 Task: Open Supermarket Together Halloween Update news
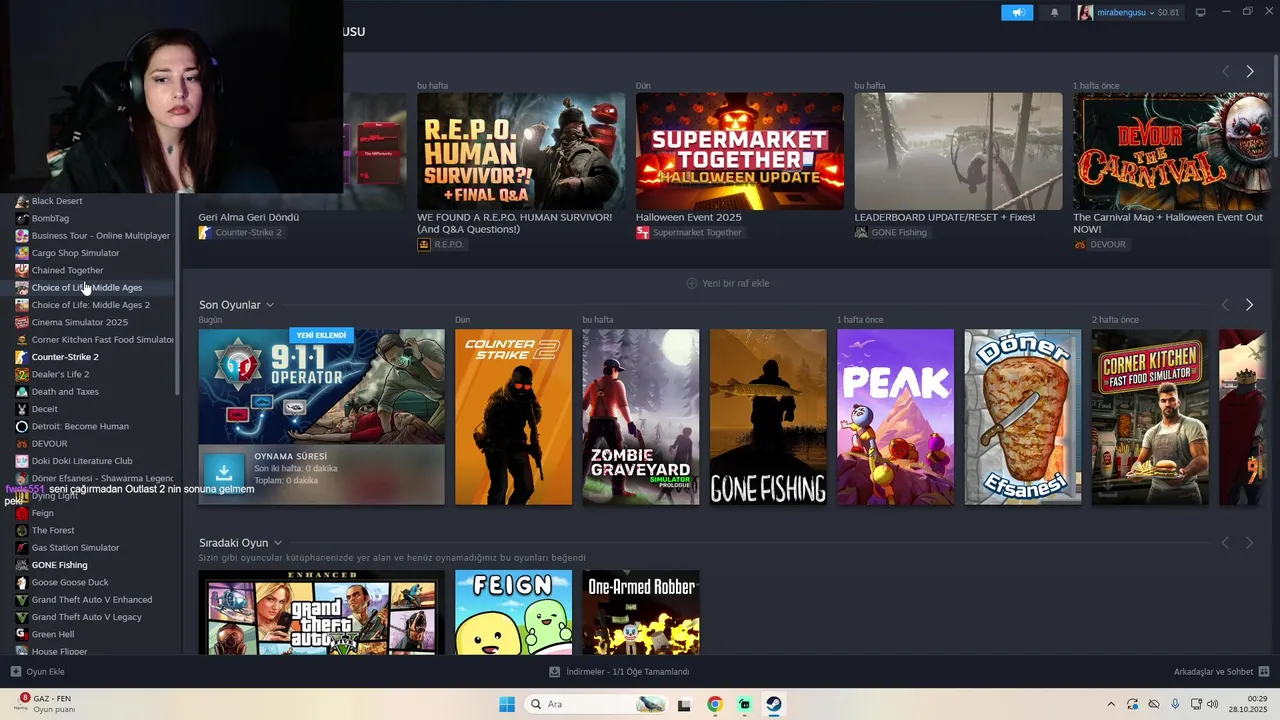point(740,151)
